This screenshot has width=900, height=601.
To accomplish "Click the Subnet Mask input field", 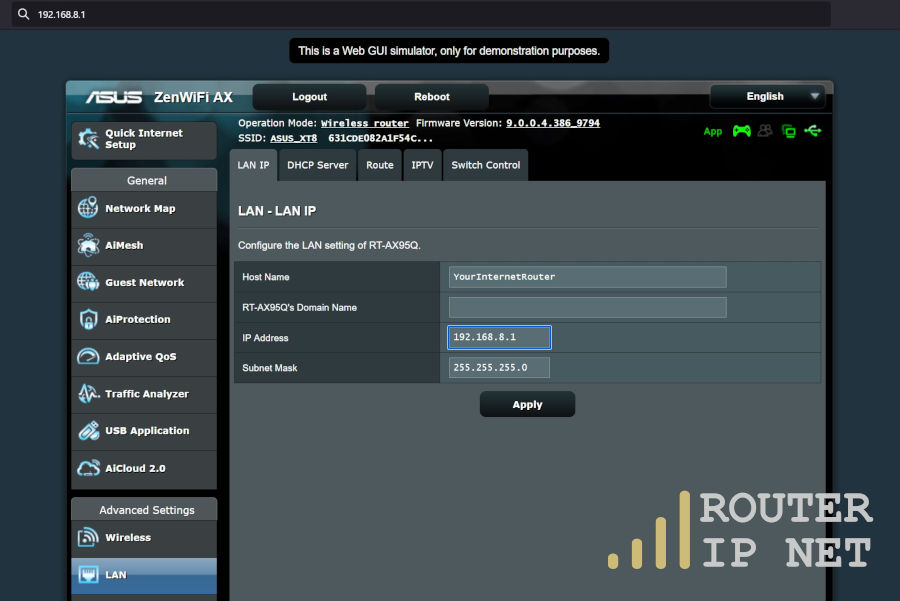I will click(499, 368).
